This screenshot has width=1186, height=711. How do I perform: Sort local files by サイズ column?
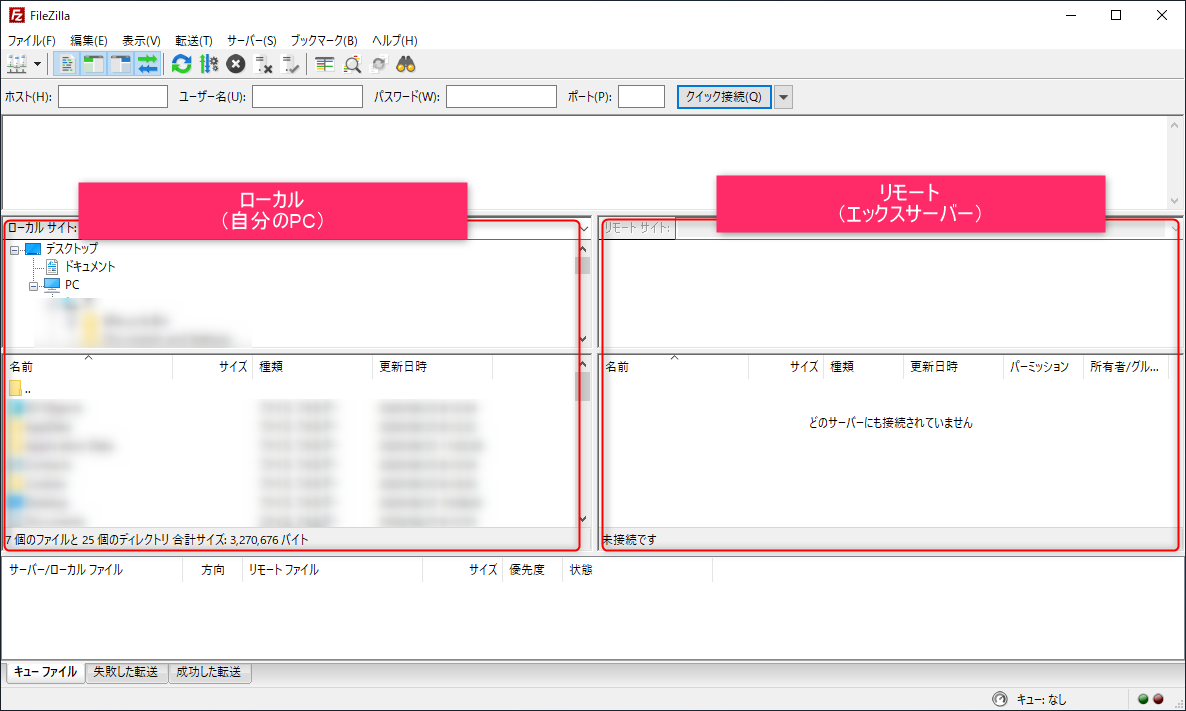(213, 367)
